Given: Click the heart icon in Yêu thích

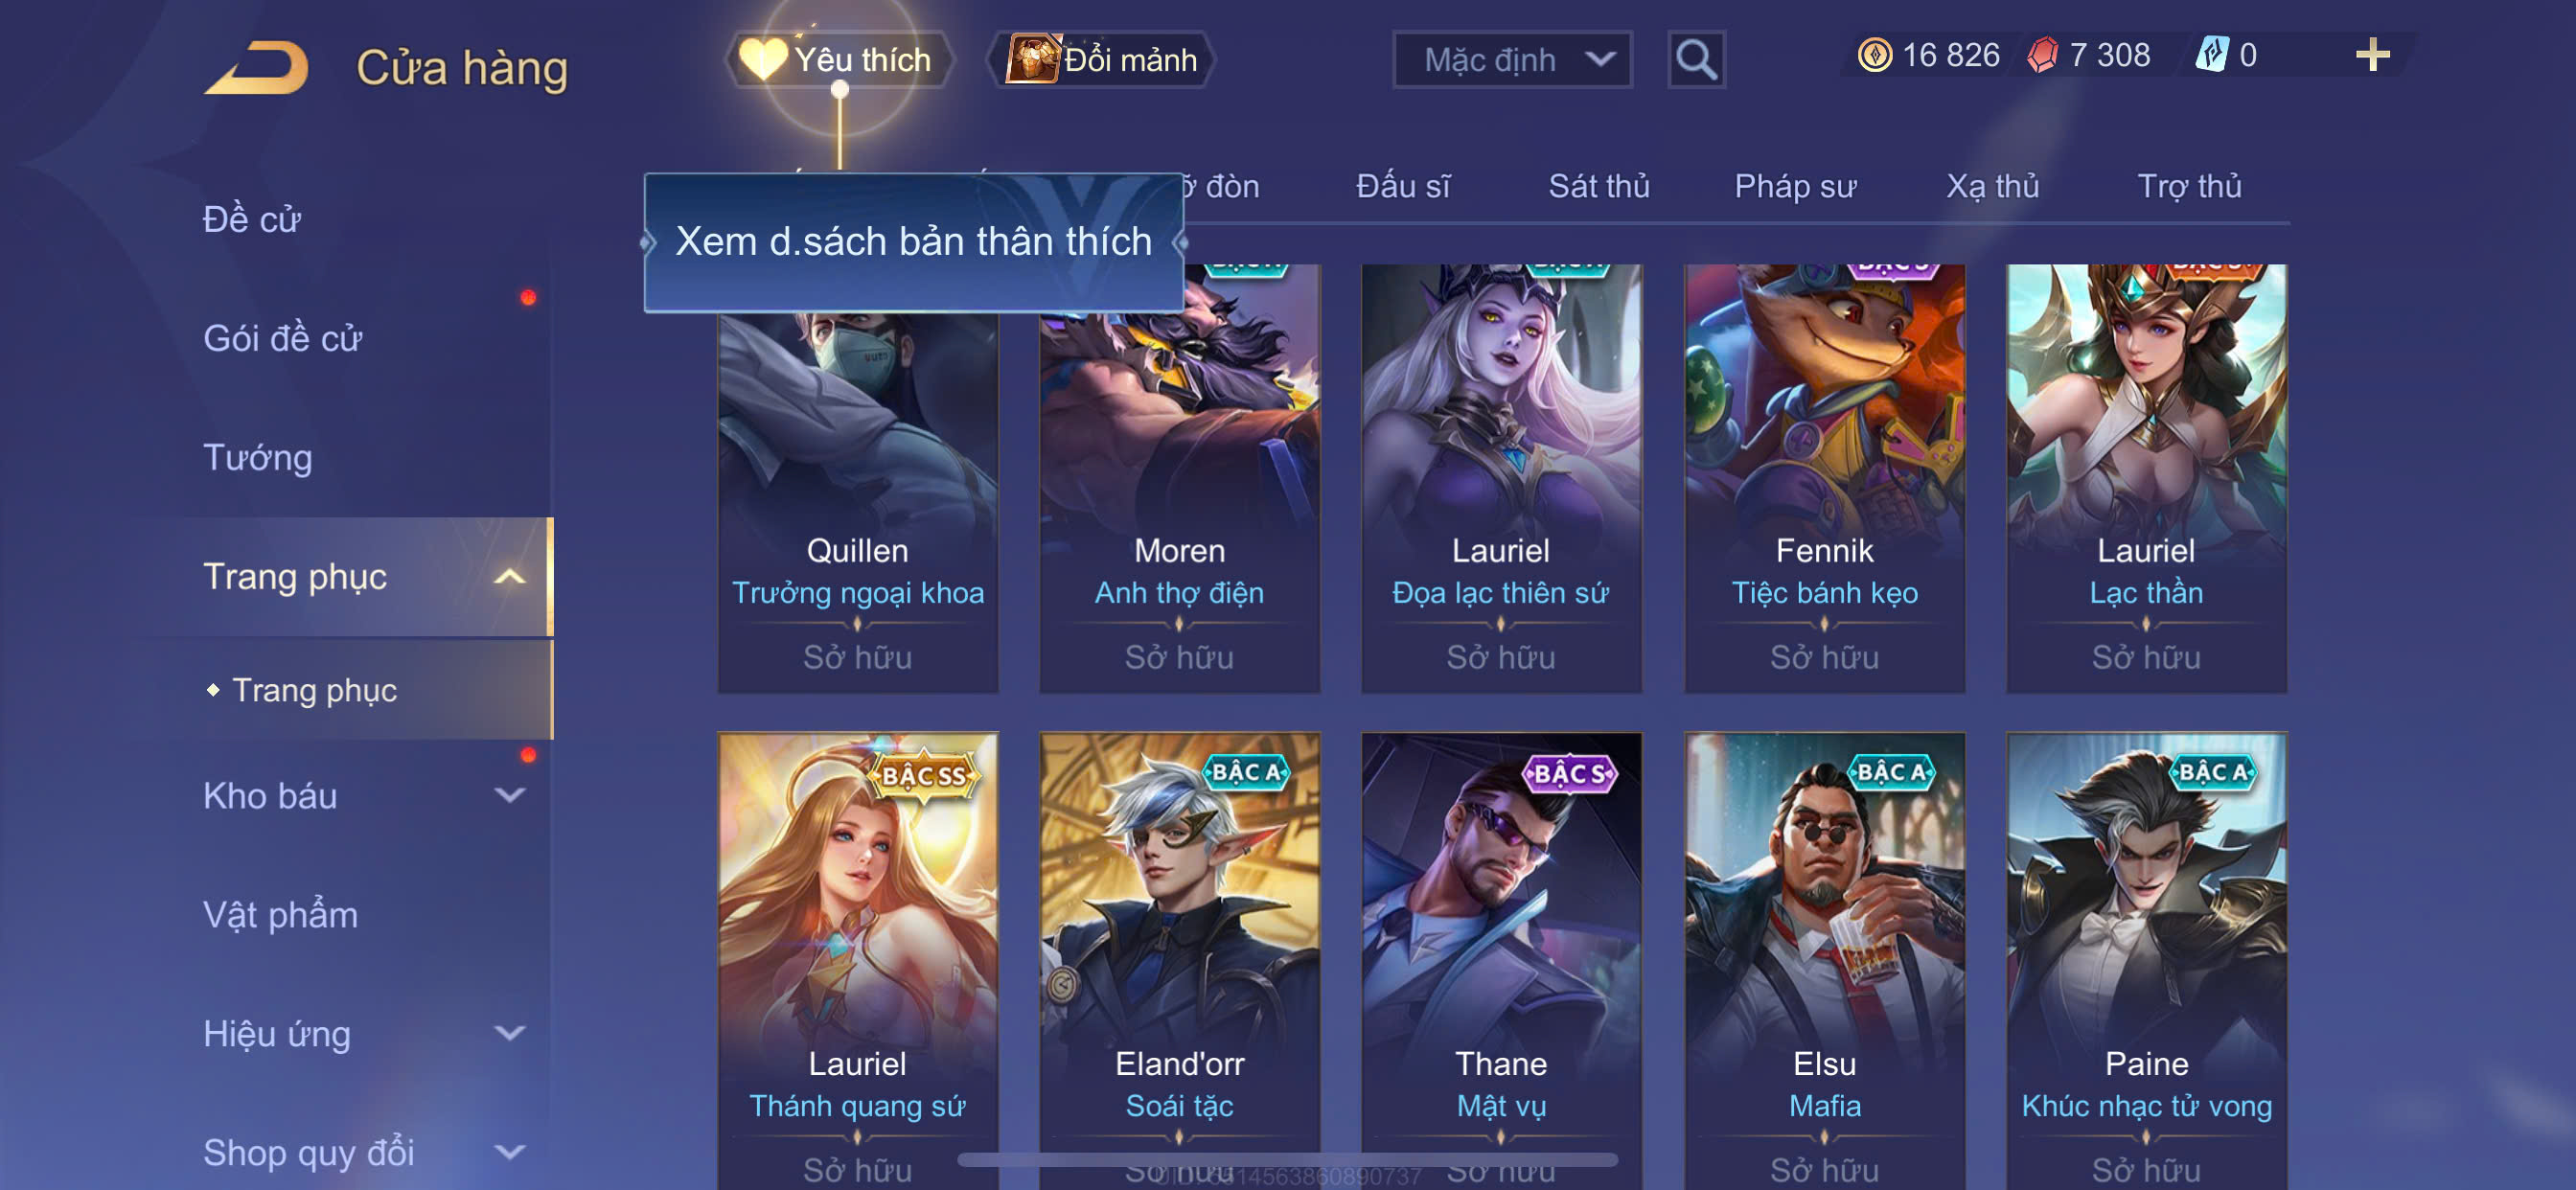Looking at the screenshot, I should click(x=763, y=59).
